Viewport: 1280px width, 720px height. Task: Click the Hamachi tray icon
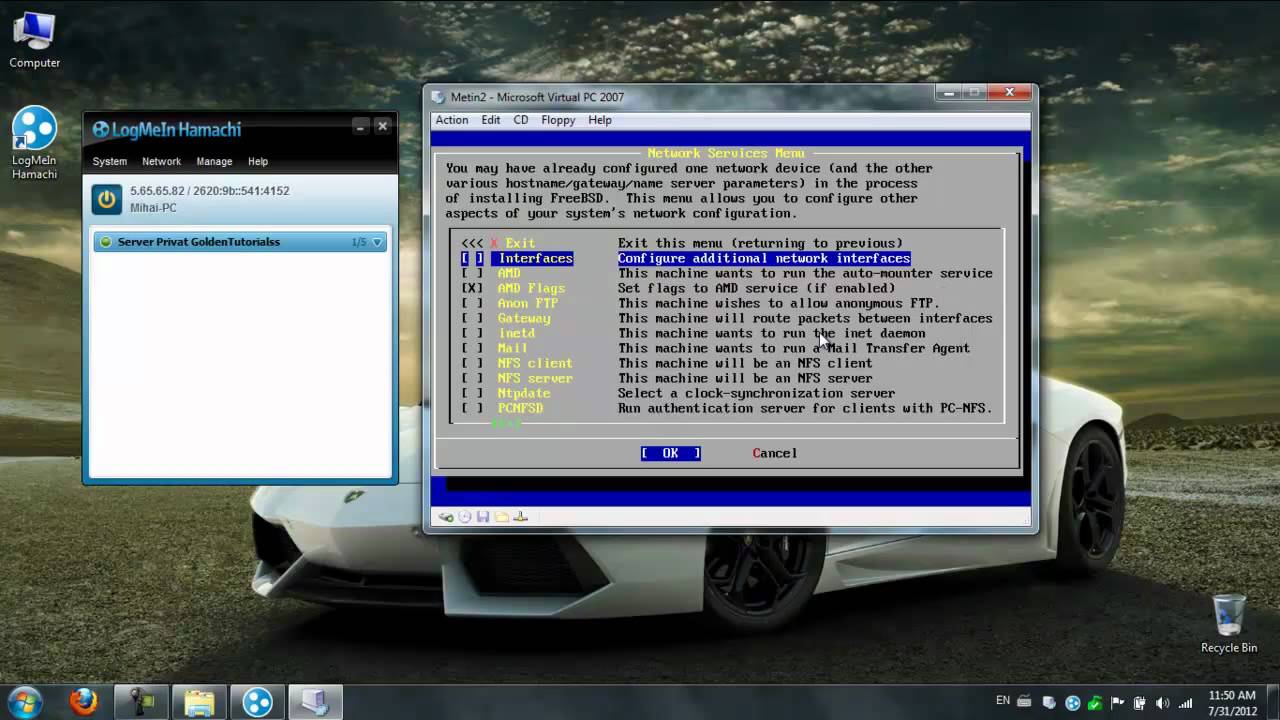tap(1072, 702)
